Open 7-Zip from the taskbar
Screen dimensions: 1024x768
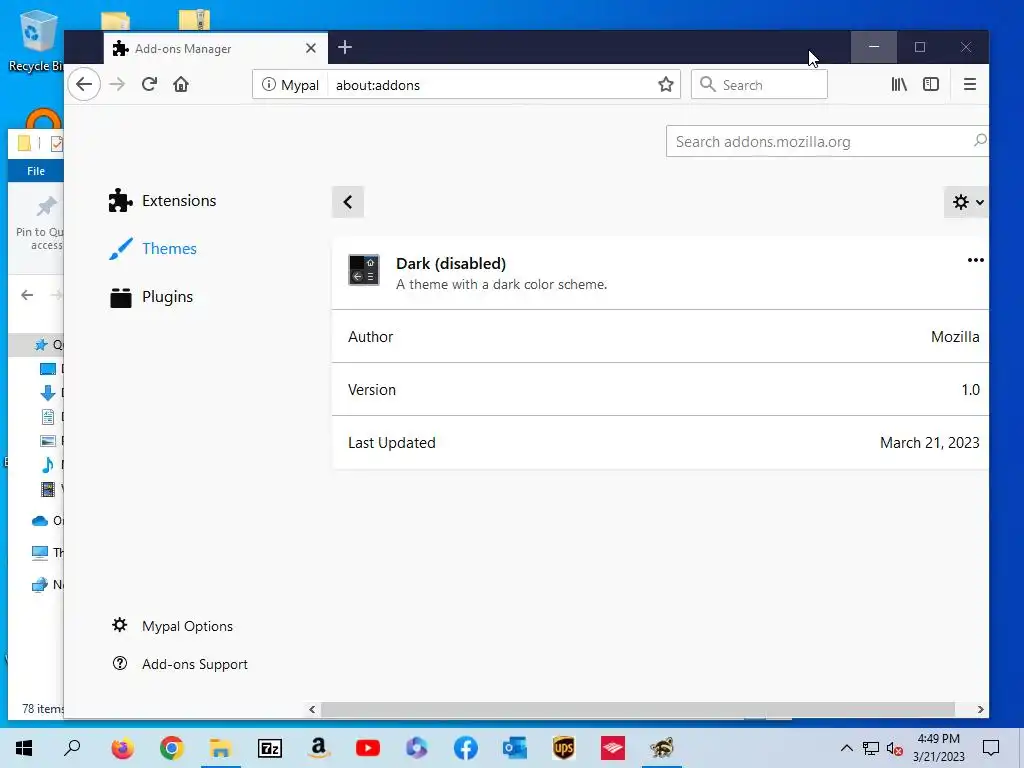[270, 748]
